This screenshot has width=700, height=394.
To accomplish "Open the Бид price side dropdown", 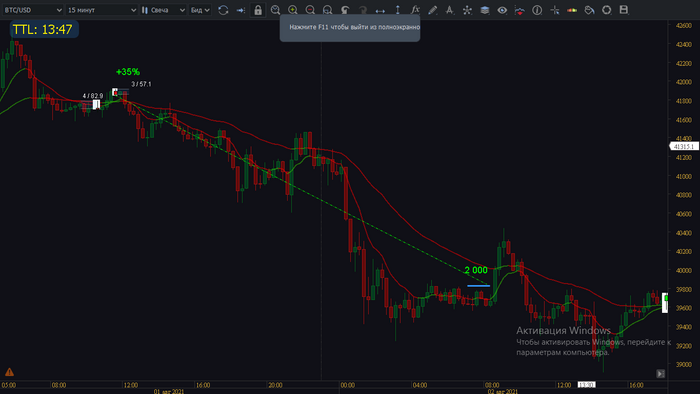I will click(x=200, y=10).
